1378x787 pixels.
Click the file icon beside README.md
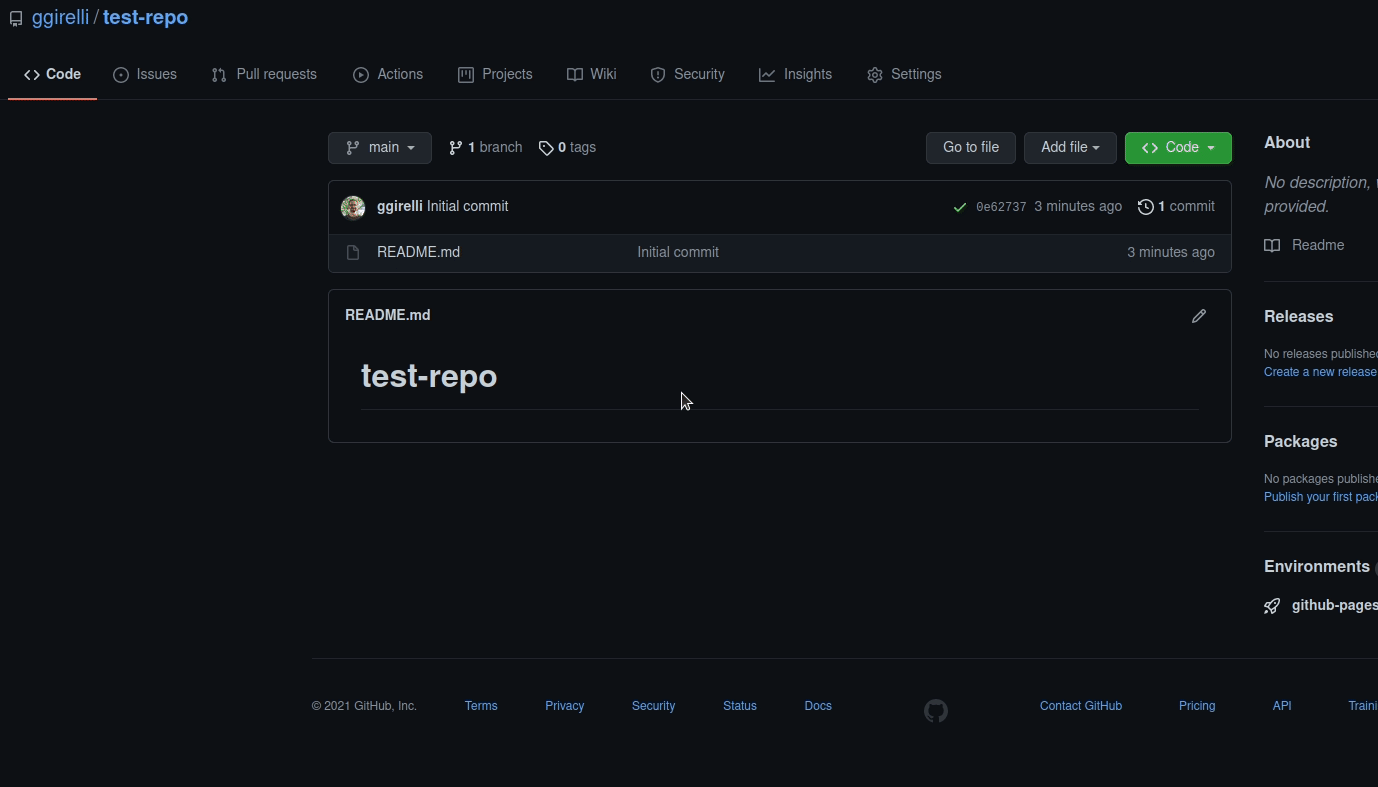point(352,253)
